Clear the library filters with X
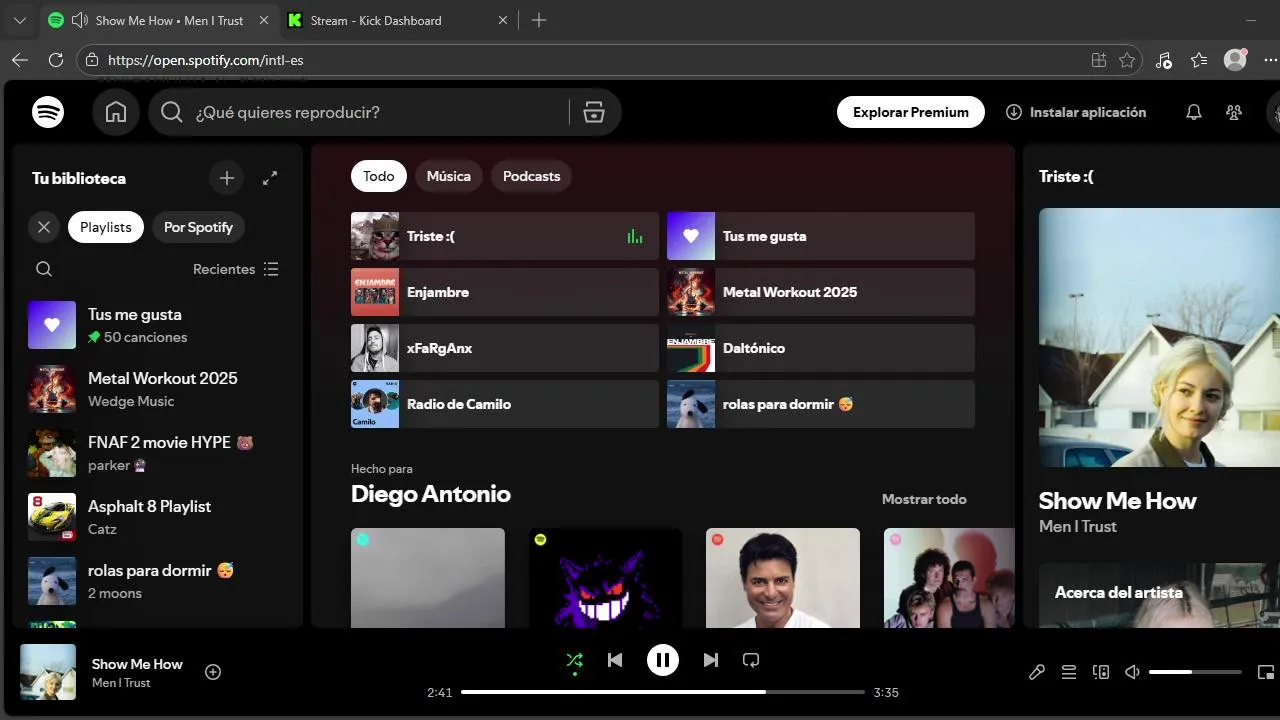The height and width of the screenshot is (720, 1280). click(44, 227)
